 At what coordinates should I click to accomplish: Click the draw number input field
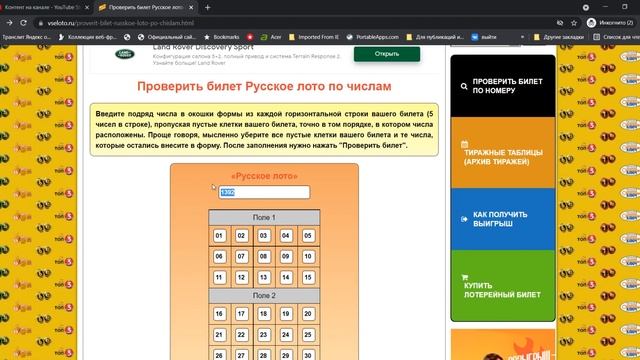click(264, 192)
